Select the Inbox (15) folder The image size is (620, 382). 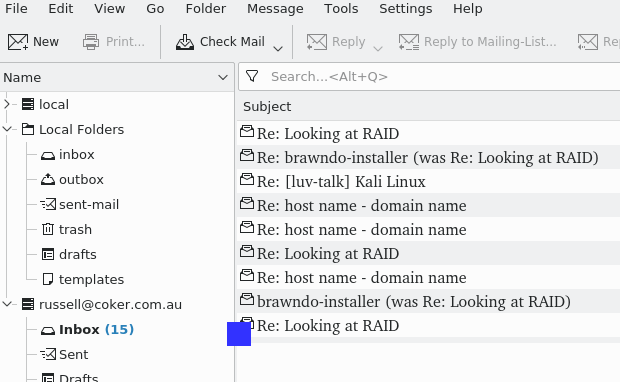[x=96, y=330]
